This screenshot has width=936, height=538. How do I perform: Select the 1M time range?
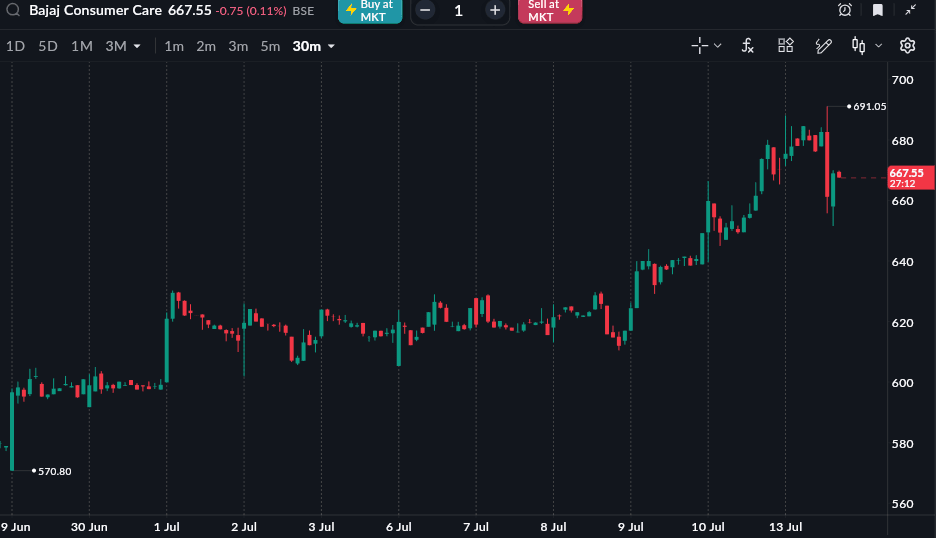82,46
